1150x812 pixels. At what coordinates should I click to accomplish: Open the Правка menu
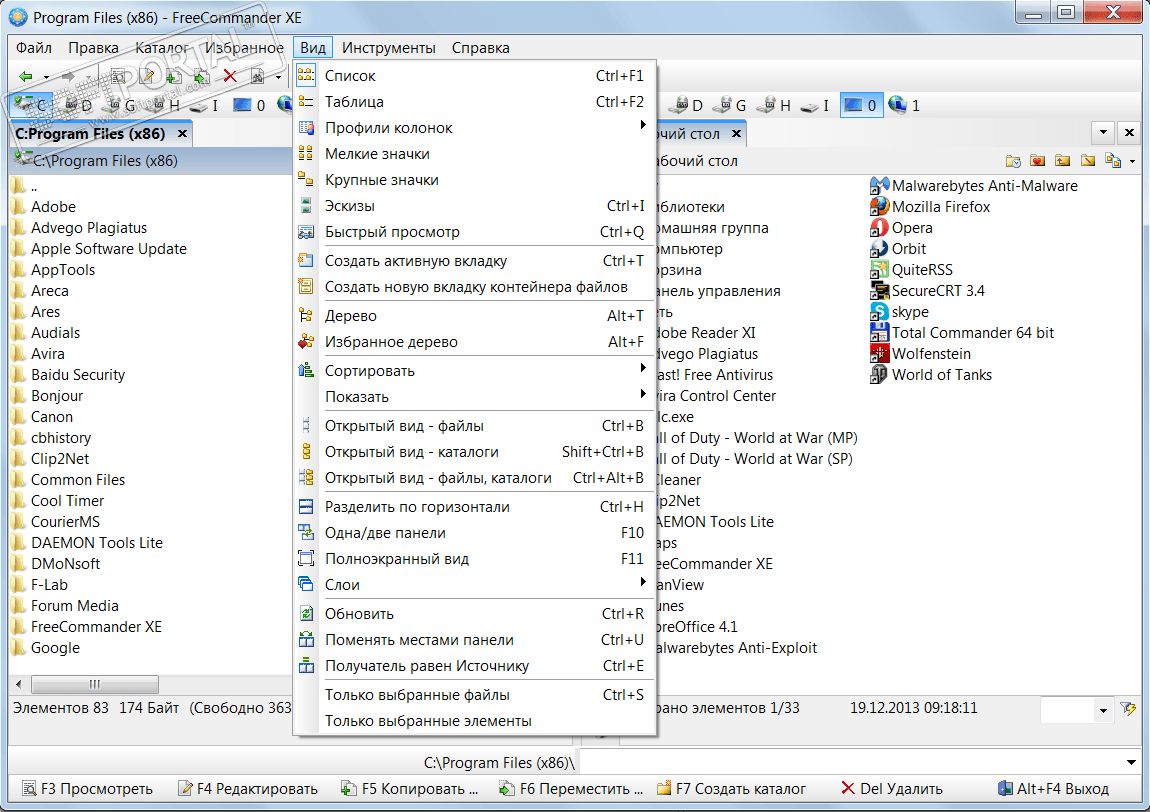(93, 48)
